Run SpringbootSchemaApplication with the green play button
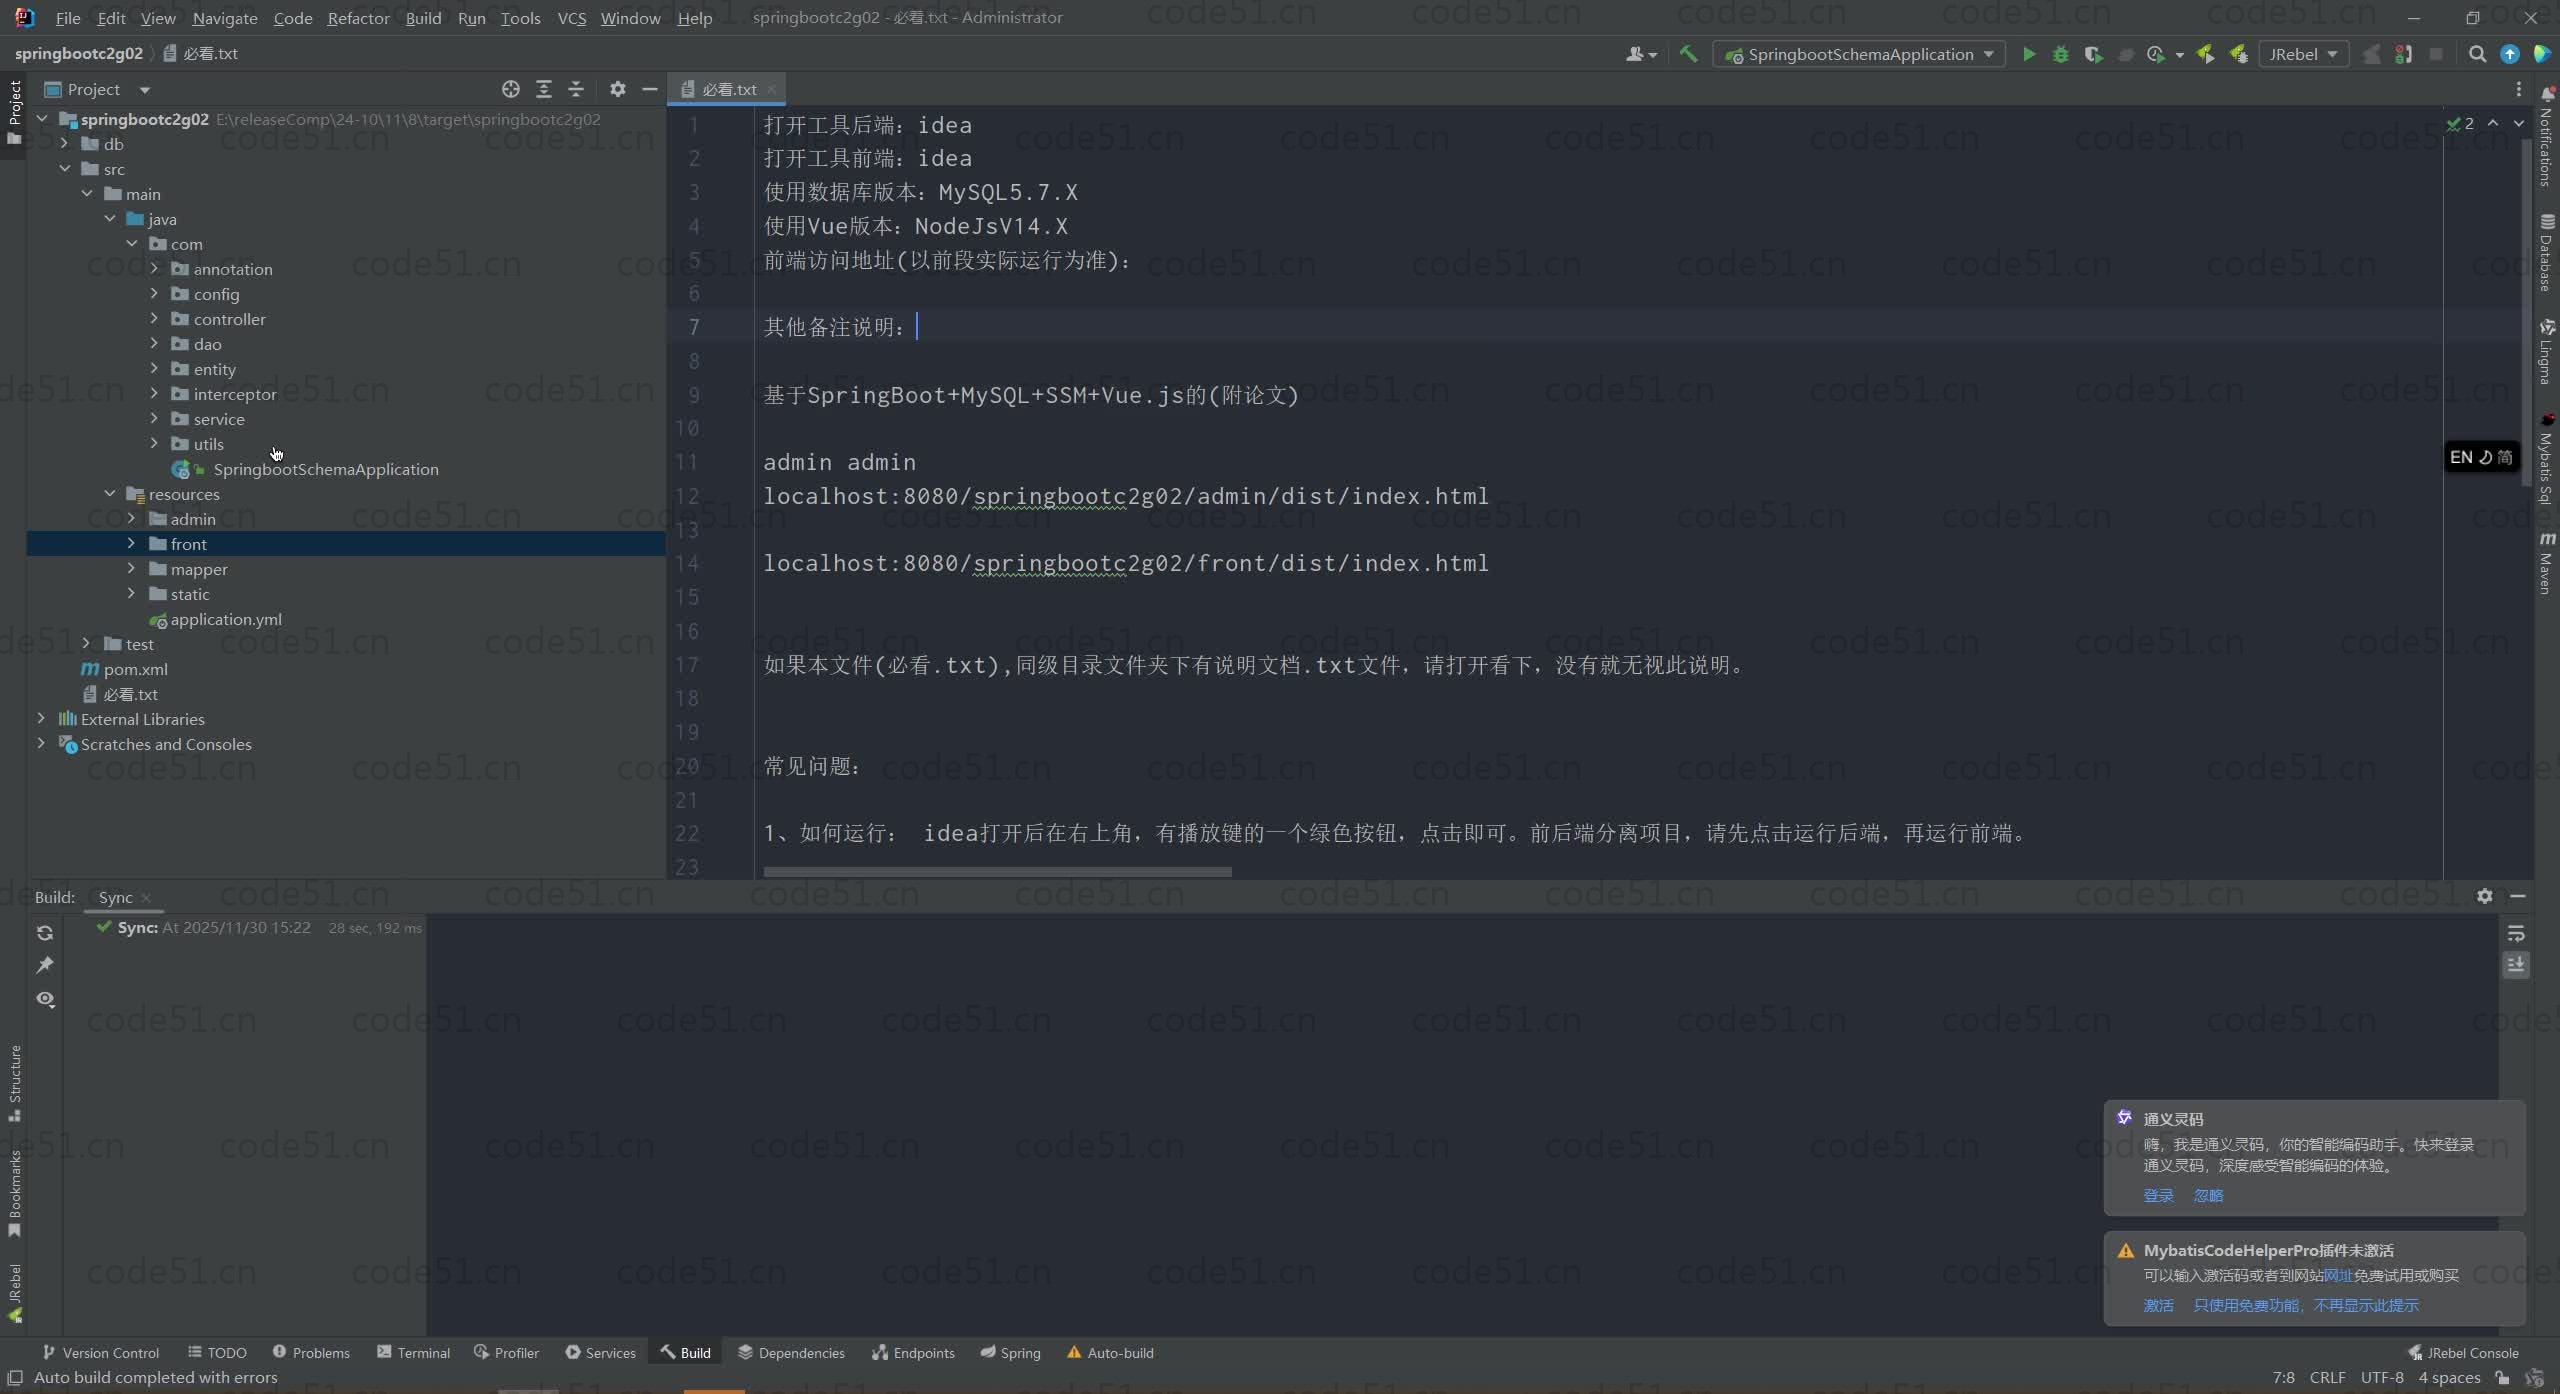The height and width of the screenshot is (1394, 2560). (x=2028, y=54)
